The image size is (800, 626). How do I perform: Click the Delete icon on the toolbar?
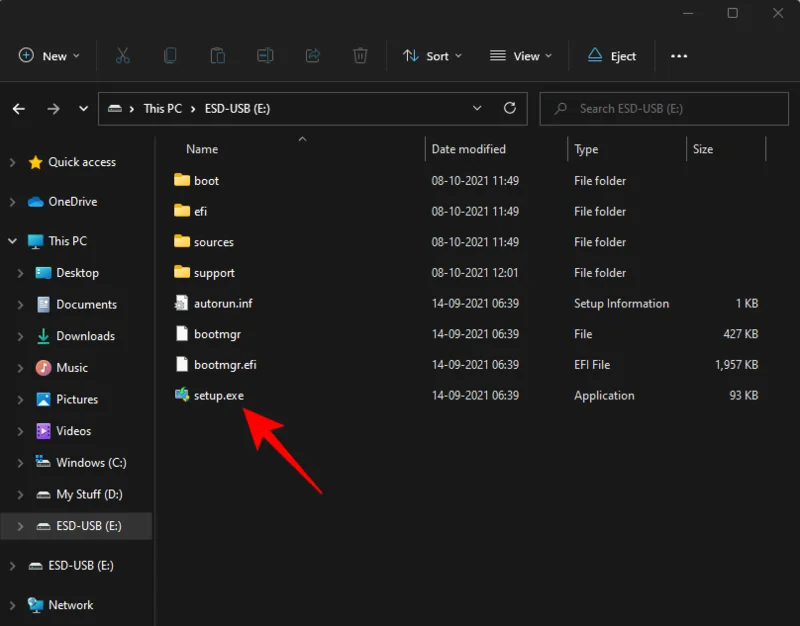[x=361, y=56]
